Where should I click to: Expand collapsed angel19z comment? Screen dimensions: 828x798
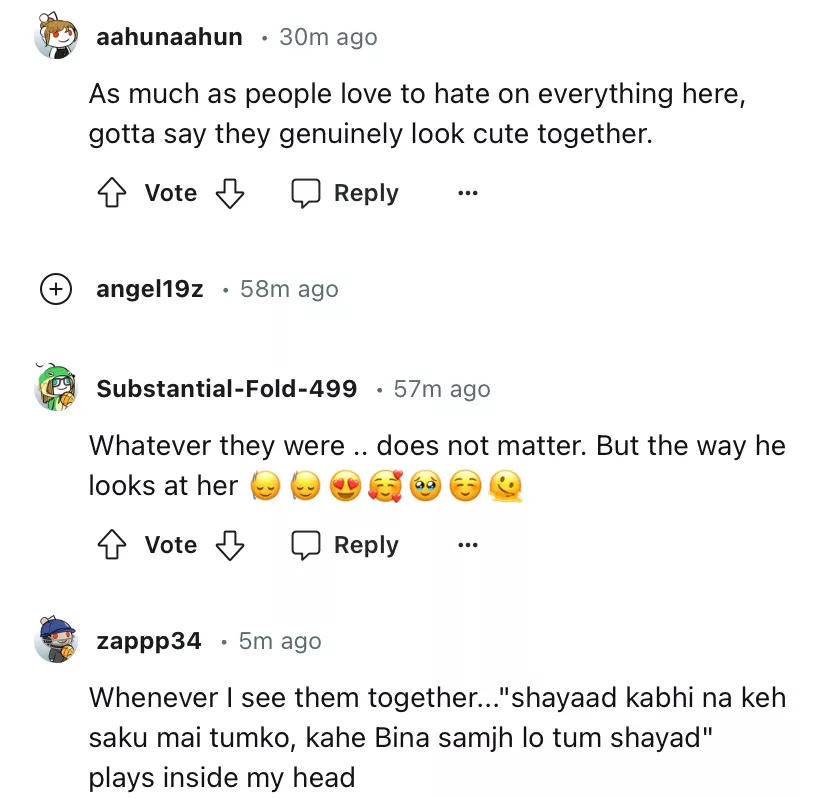(55, 289)
